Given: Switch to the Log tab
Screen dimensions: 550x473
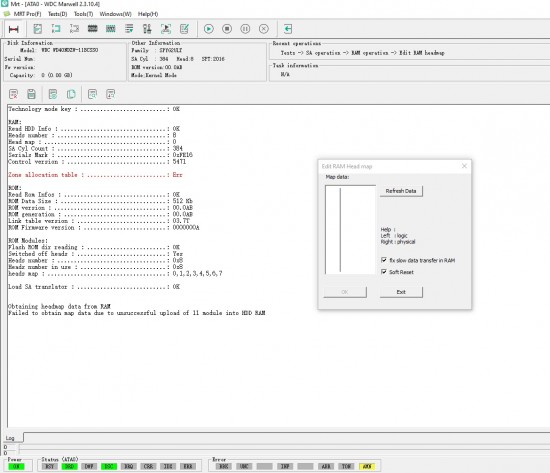Looking at the screenshot, I should click(10, 438).
